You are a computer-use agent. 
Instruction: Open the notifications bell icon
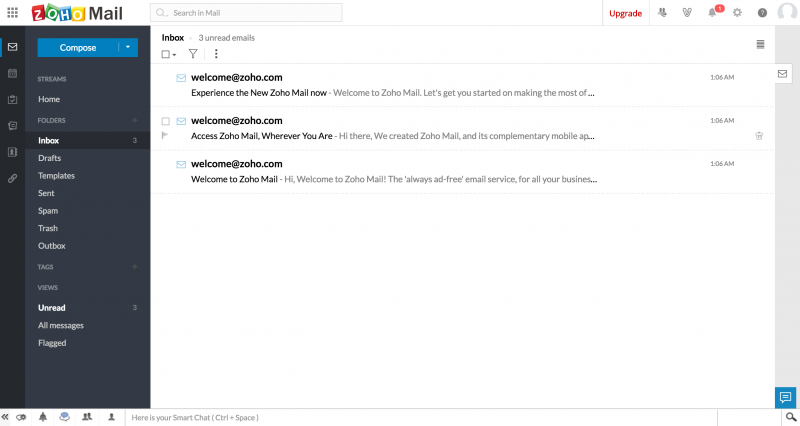coord(712,13)
